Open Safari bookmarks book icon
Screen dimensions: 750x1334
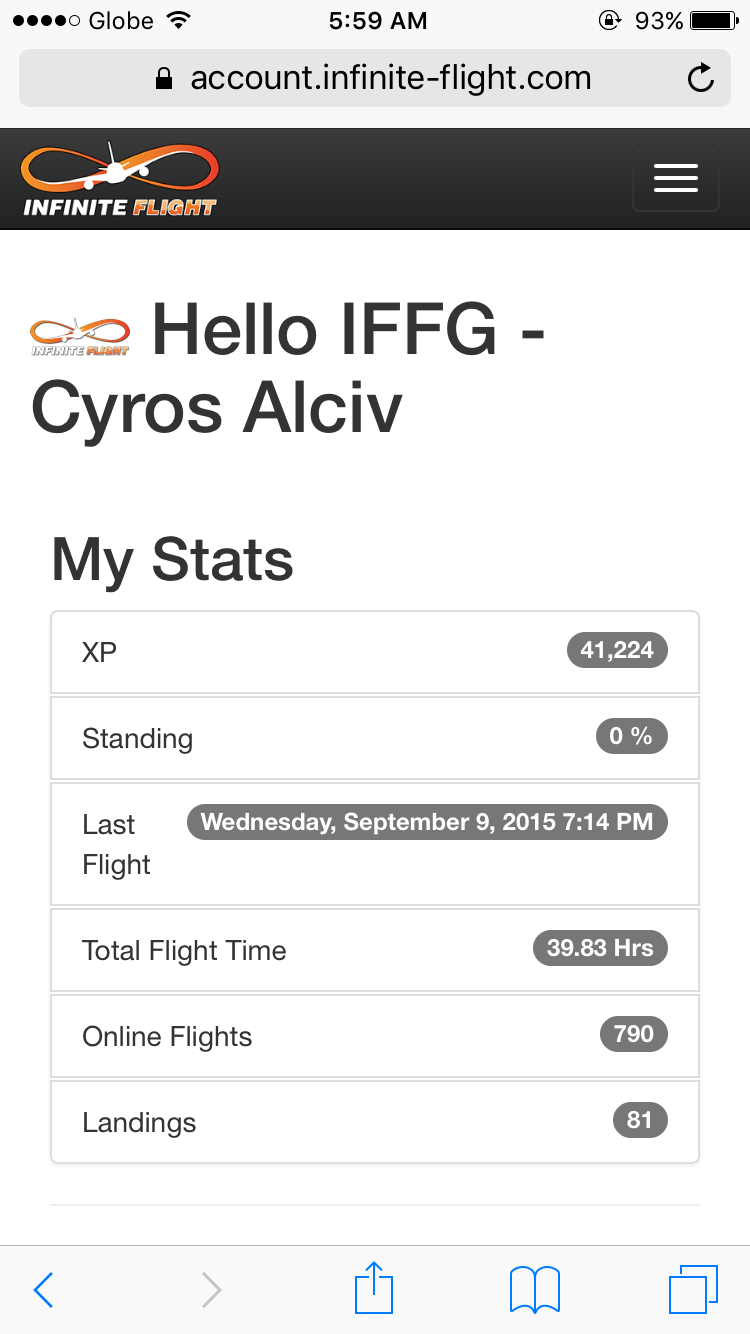click(x=534, y=1289)
